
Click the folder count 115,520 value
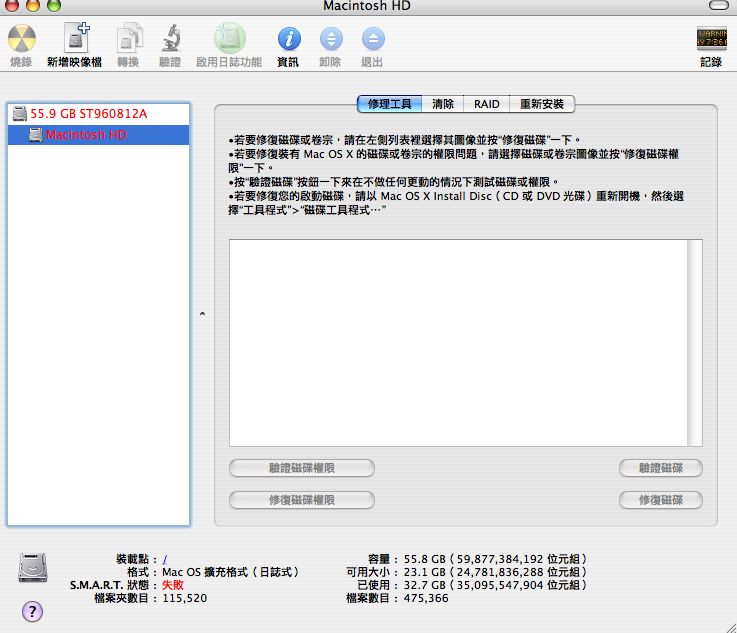tap(185, 598)
